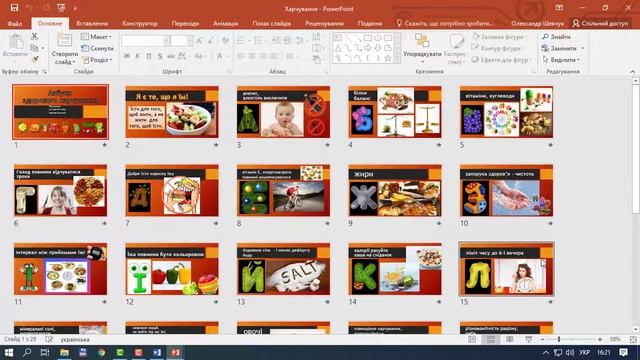
Task: Copy using the clipboard copy icon
Action: coord(34,48)
